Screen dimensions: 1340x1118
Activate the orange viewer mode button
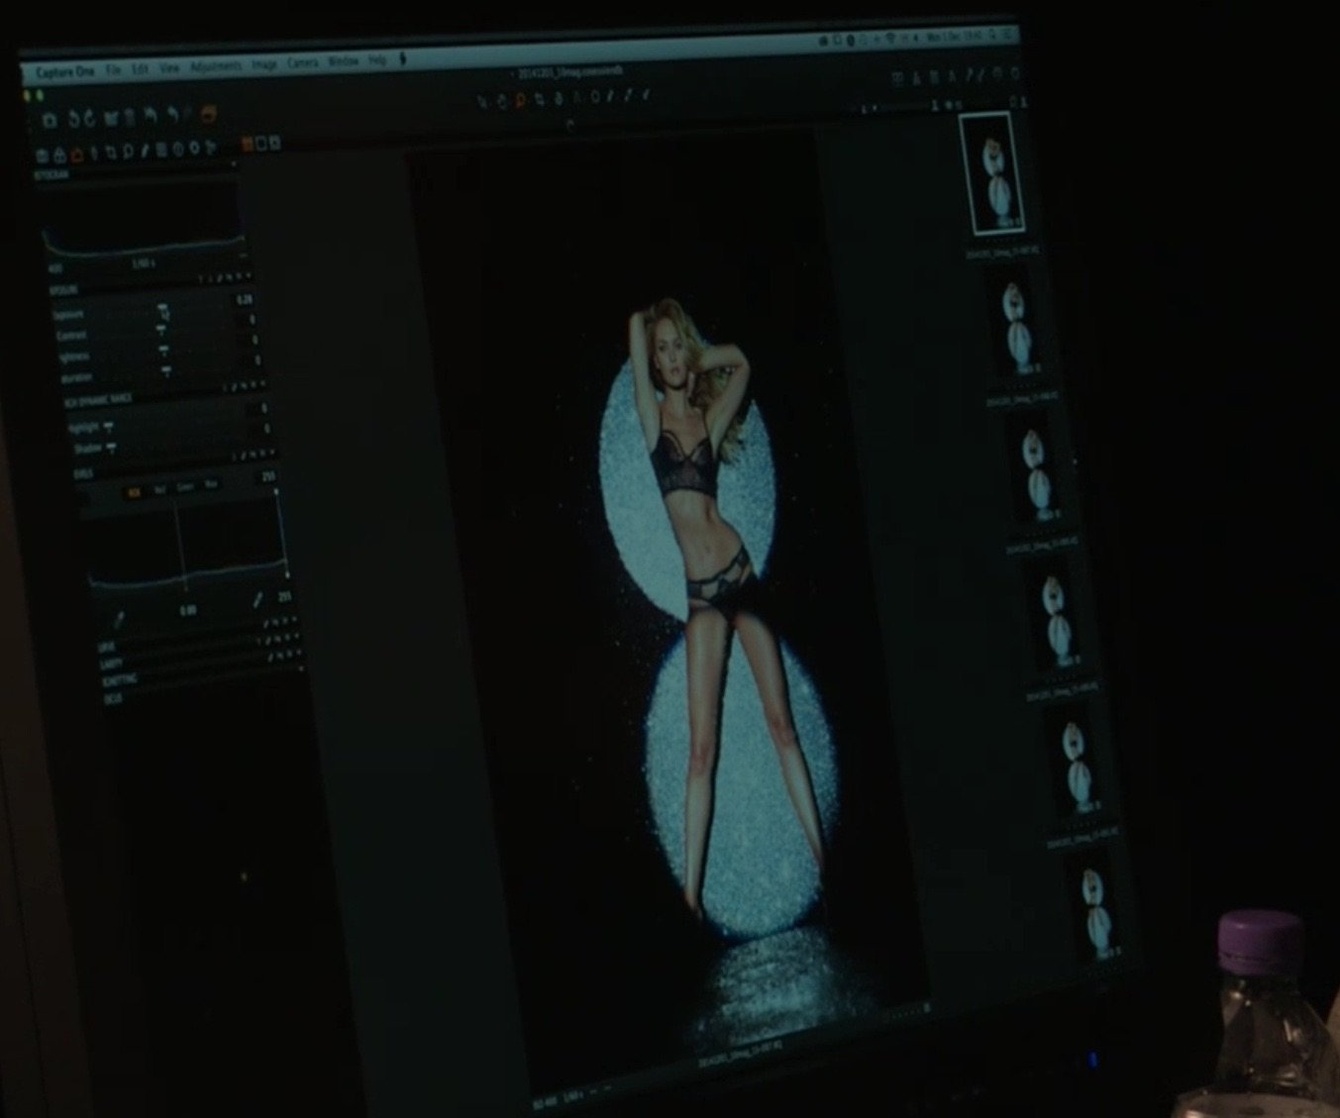coord(247,144)
